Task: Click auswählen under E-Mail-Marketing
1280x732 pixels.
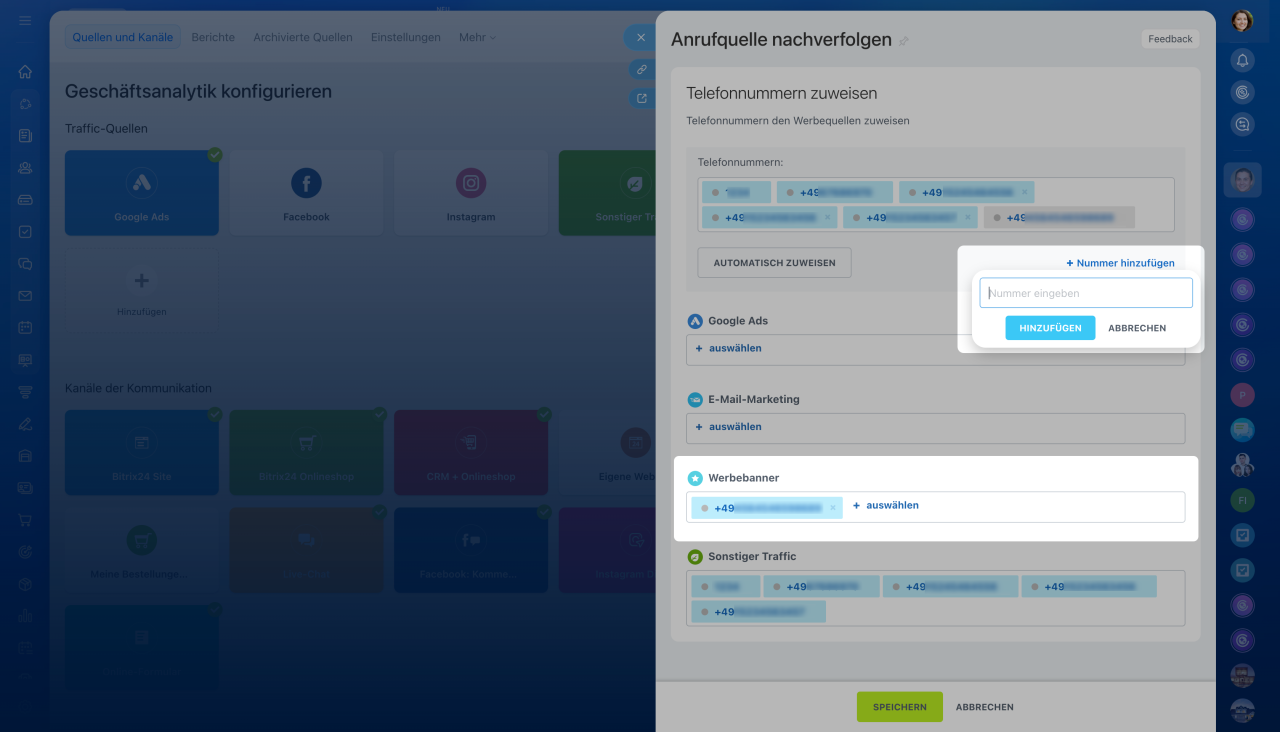Action: [x=729, y=427]
